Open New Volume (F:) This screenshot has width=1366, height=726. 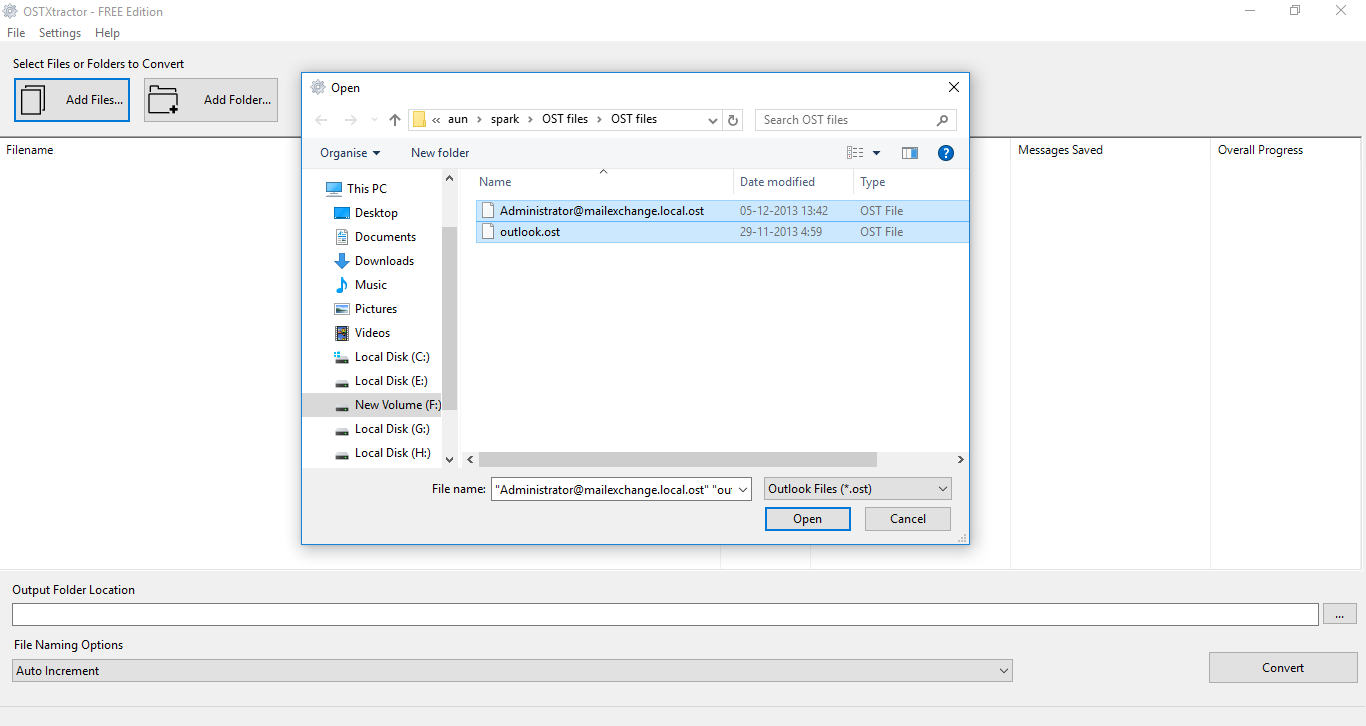397,405
